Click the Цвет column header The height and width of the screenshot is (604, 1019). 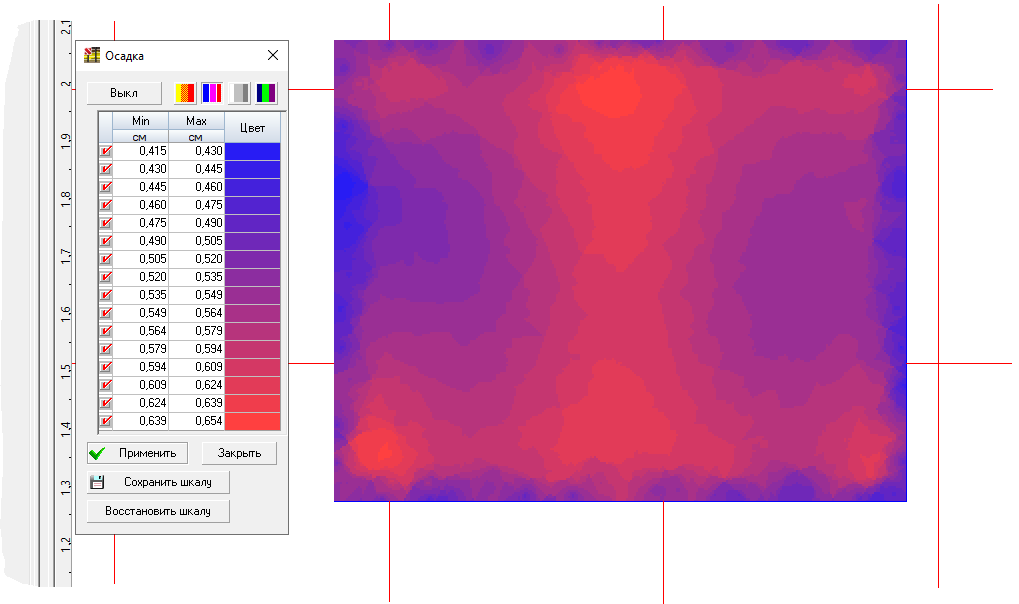pos(252,128)
